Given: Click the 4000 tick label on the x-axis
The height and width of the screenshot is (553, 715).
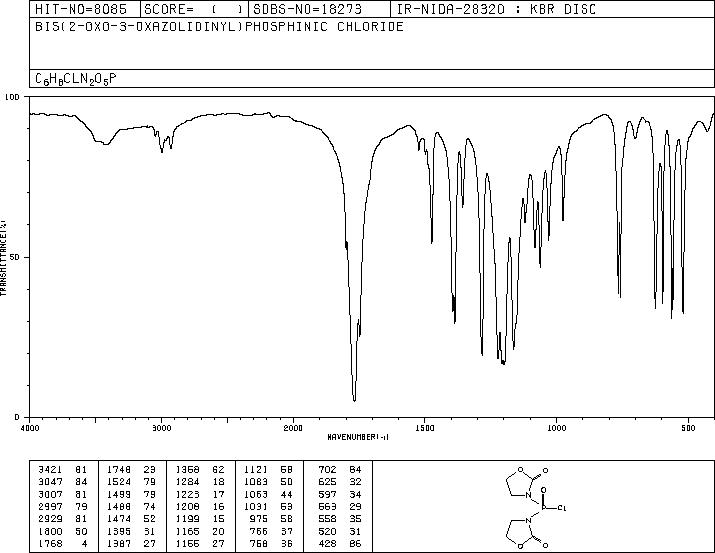Looking at the screenshot, I should [30, 428].
